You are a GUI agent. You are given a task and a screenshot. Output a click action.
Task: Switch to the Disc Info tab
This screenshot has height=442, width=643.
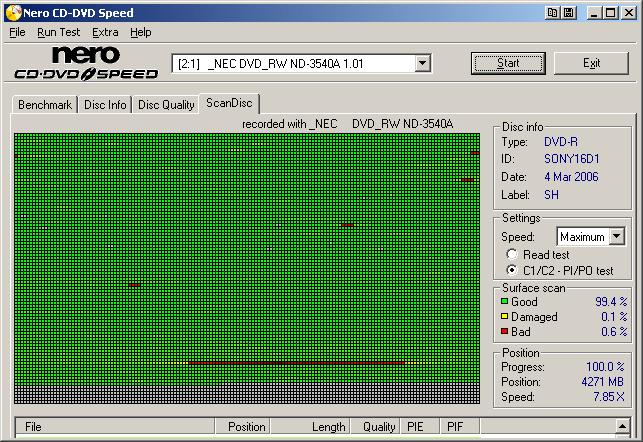click(105, 105)
